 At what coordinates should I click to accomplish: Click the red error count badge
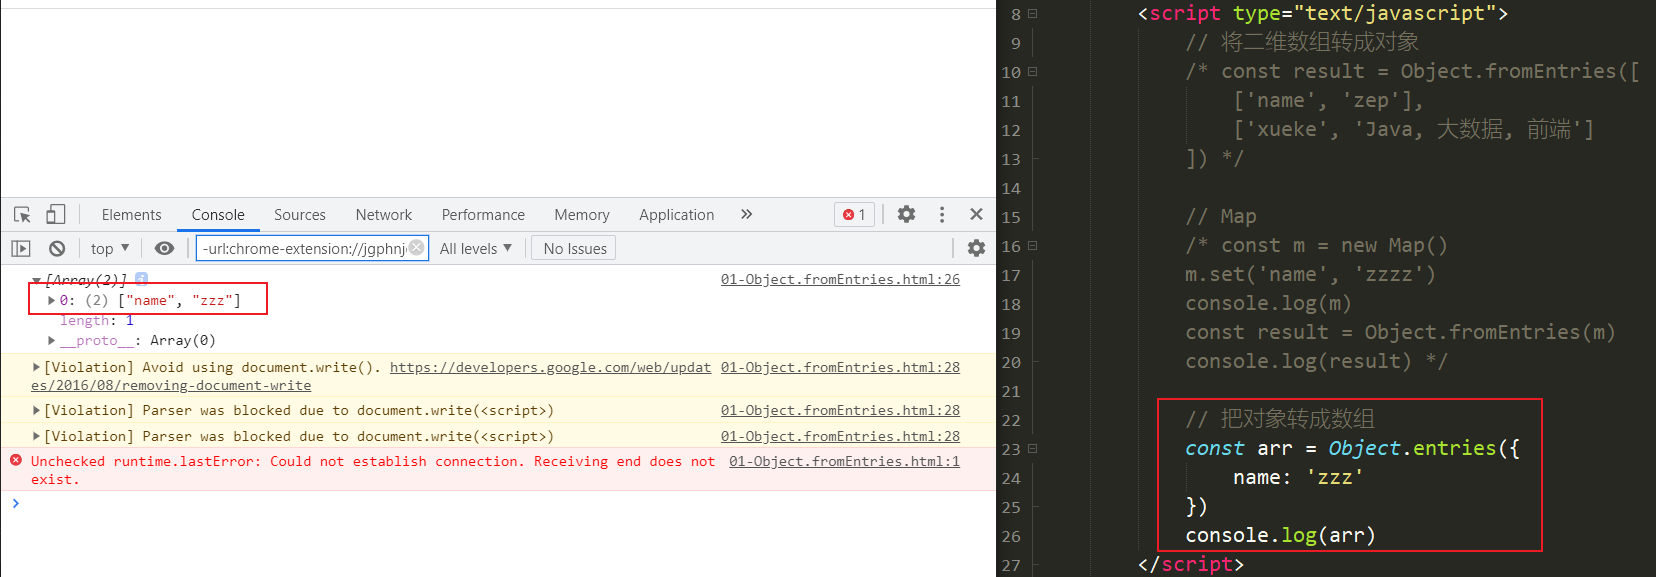[854, 214]
